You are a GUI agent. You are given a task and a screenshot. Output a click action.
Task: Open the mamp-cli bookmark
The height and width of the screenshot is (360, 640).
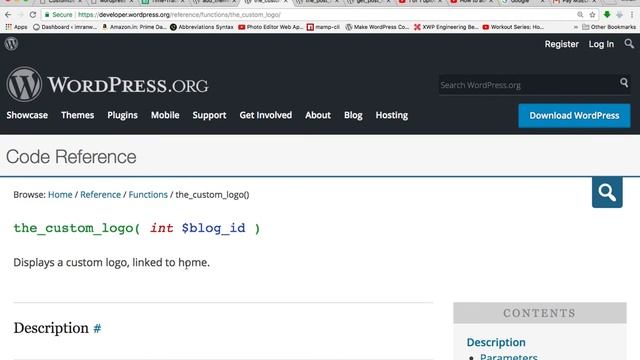pyautogui.click(x=323, y=27)
